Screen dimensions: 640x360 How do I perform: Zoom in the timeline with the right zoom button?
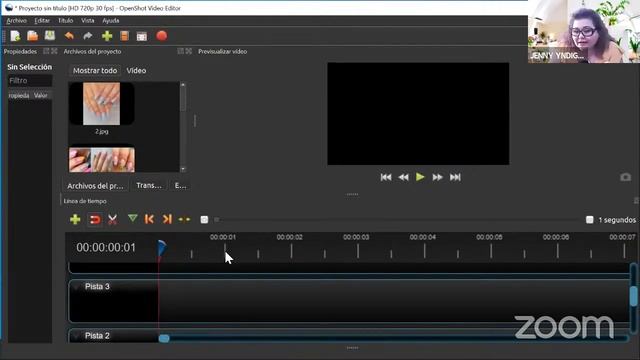(x=589, y=220)
